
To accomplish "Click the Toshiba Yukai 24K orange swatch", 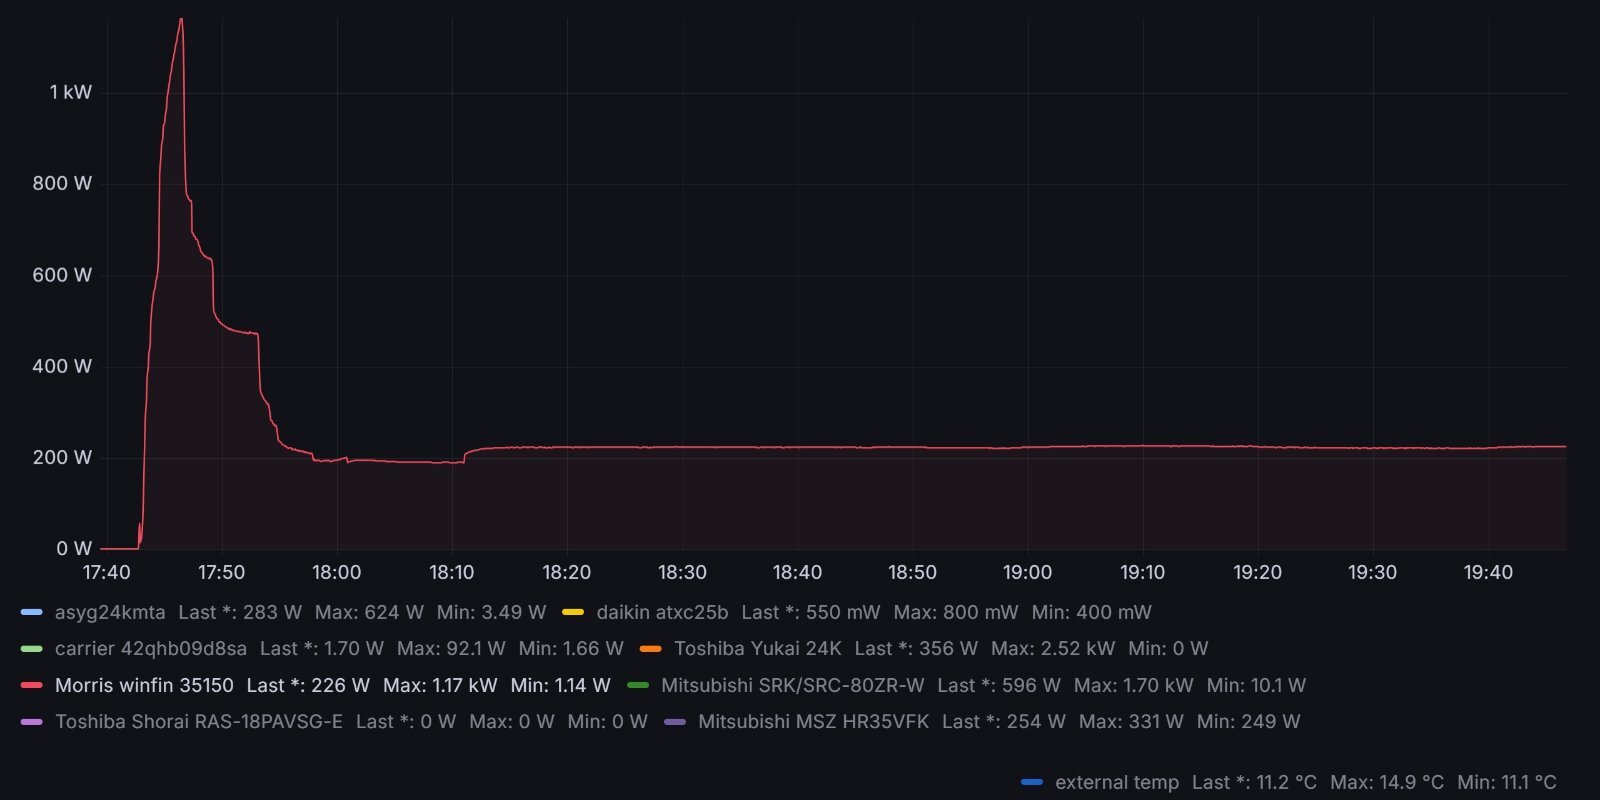I will [x=651, y=649].
